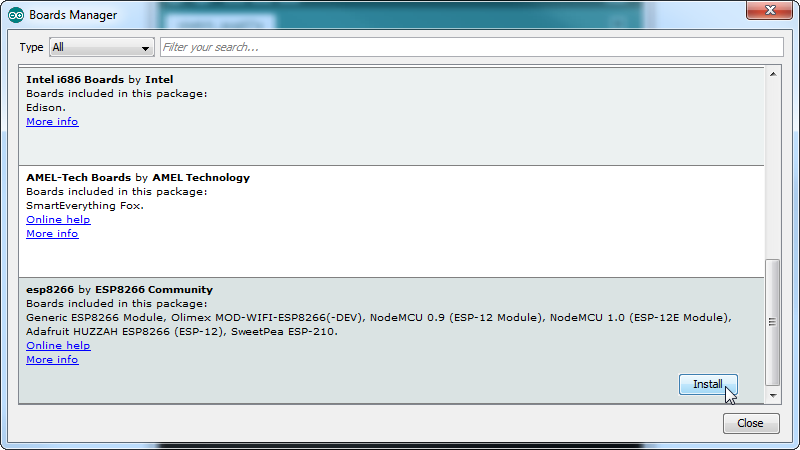The image size is (800, 450).
Task: Click the scrollbar up arrow
Action: click(773, 73)
